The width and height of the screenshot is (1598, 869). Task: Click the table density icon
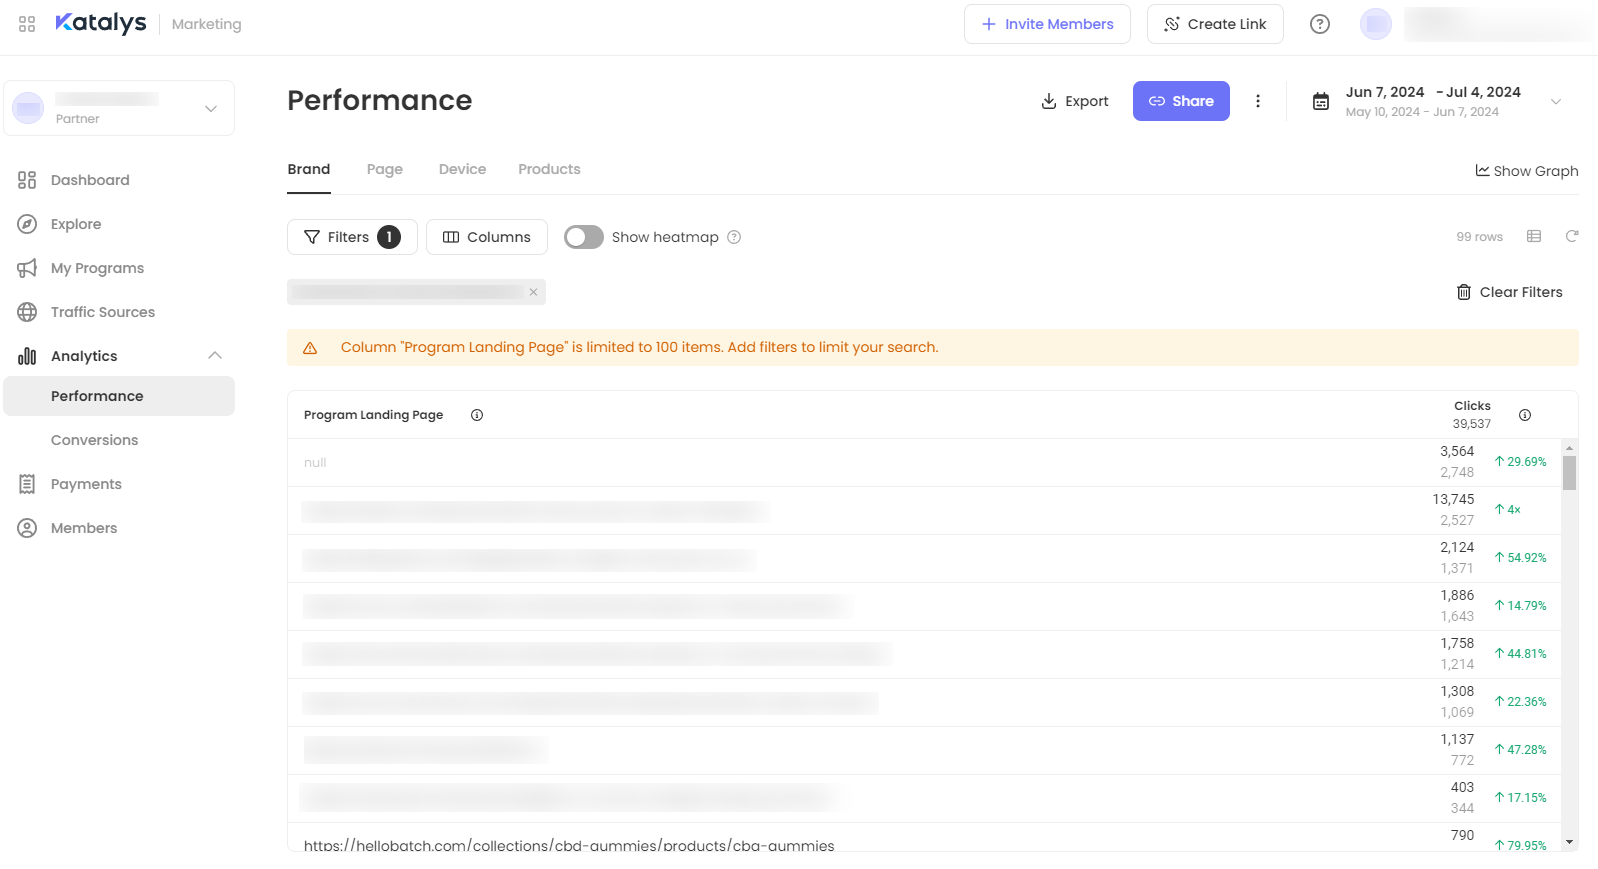point(1534,236)
